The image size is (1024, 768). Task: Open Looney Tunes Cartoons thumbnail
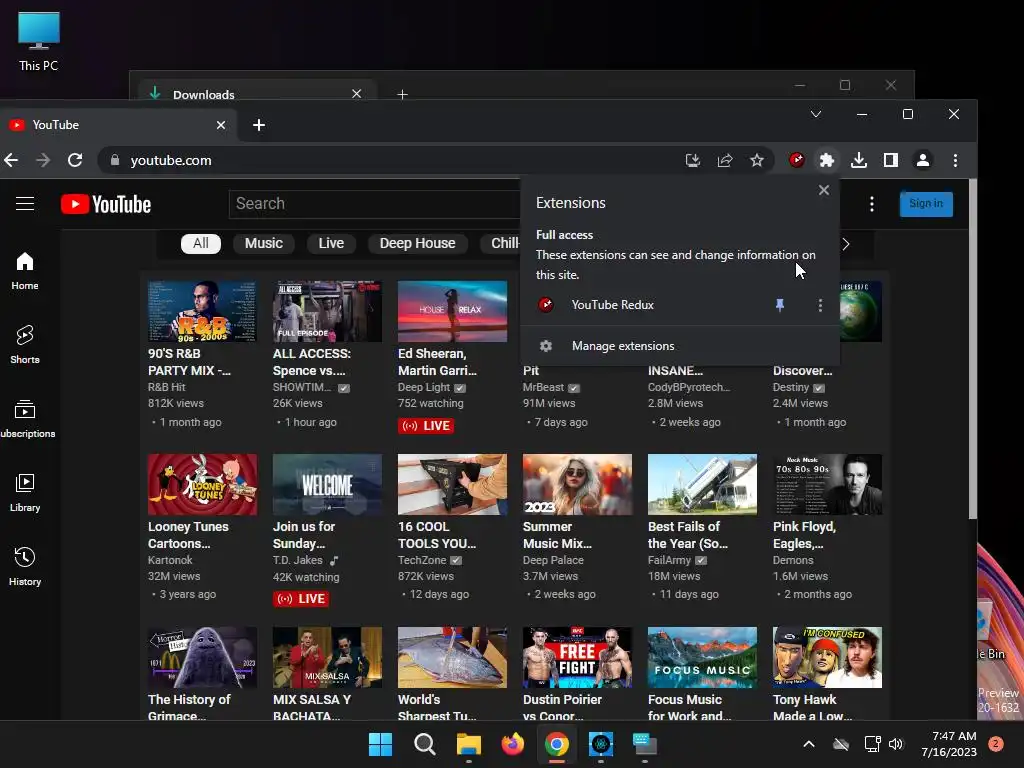[x=202, y=485]
